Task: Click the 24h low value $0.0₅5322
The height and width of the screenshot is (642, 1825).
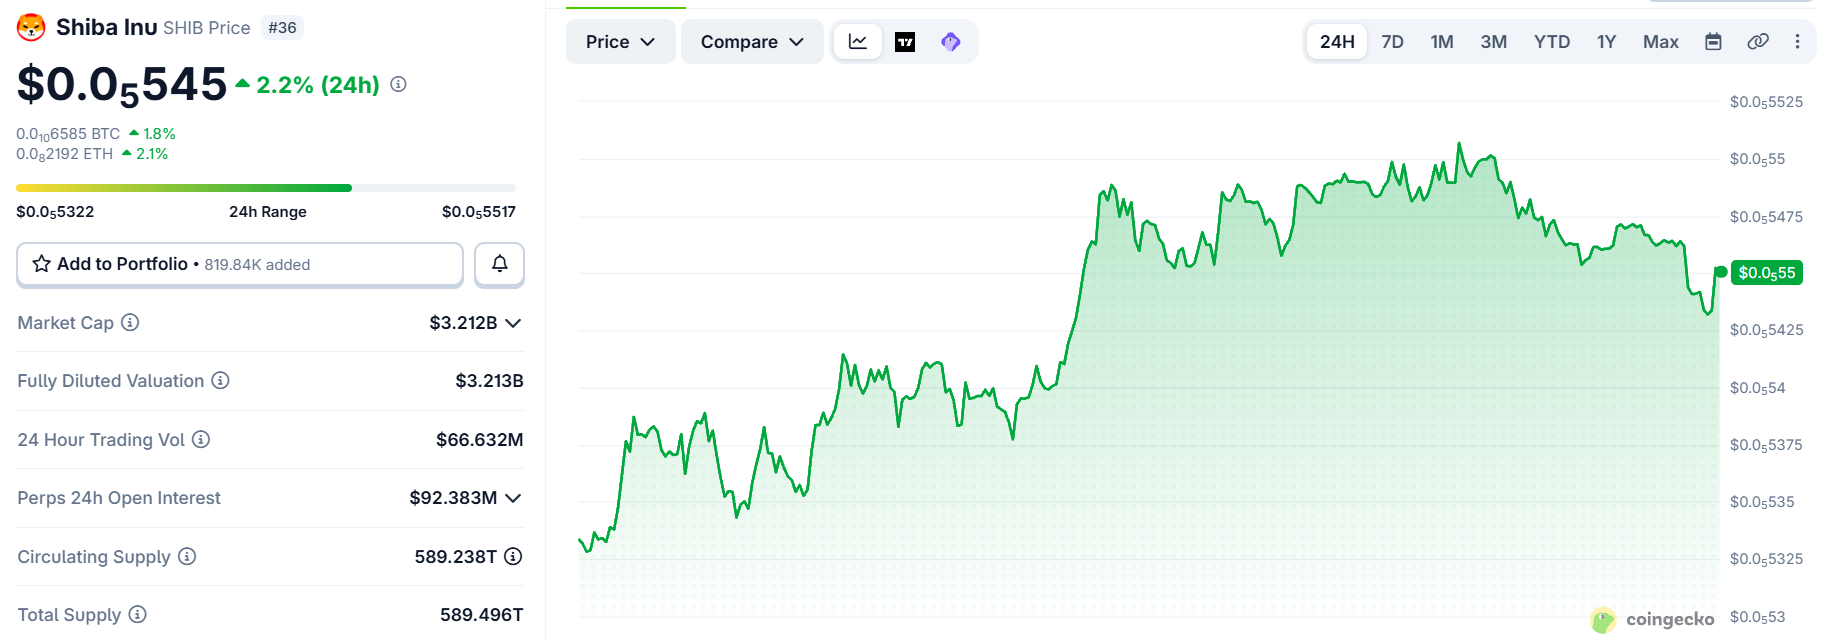Action: point(55,212)
